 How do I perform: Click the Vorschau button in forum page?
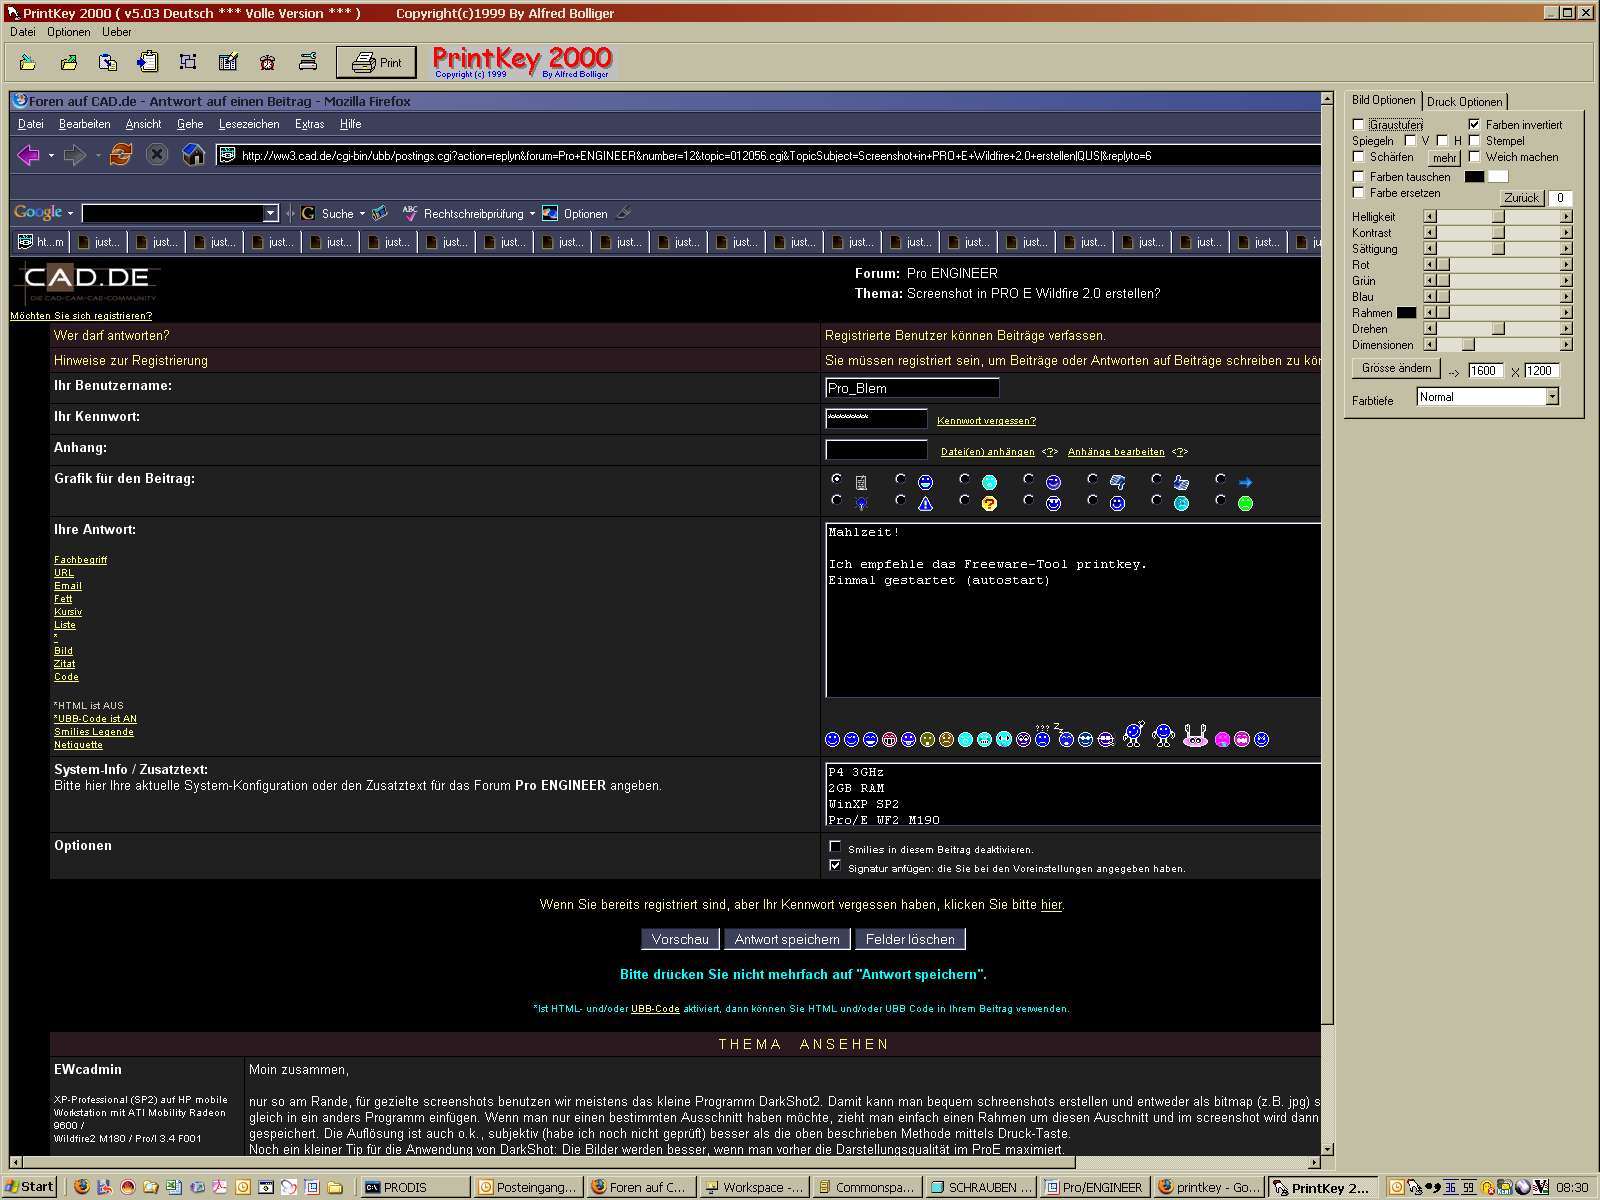680,939
